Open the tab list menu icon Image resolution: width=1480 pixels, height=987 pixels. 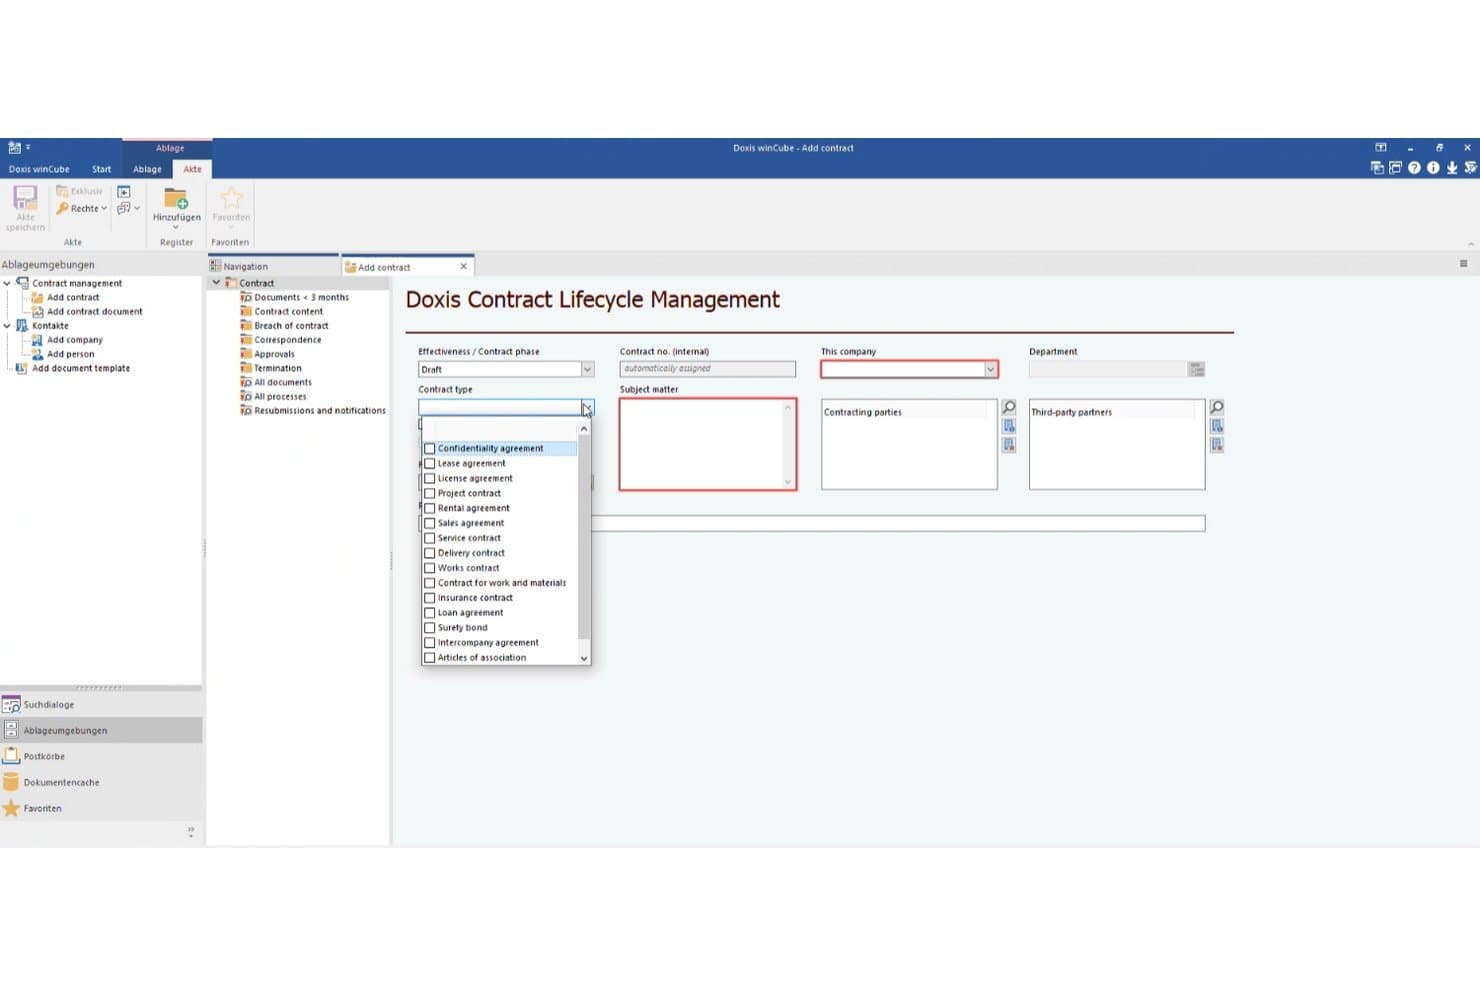(x=1463, y=264)
